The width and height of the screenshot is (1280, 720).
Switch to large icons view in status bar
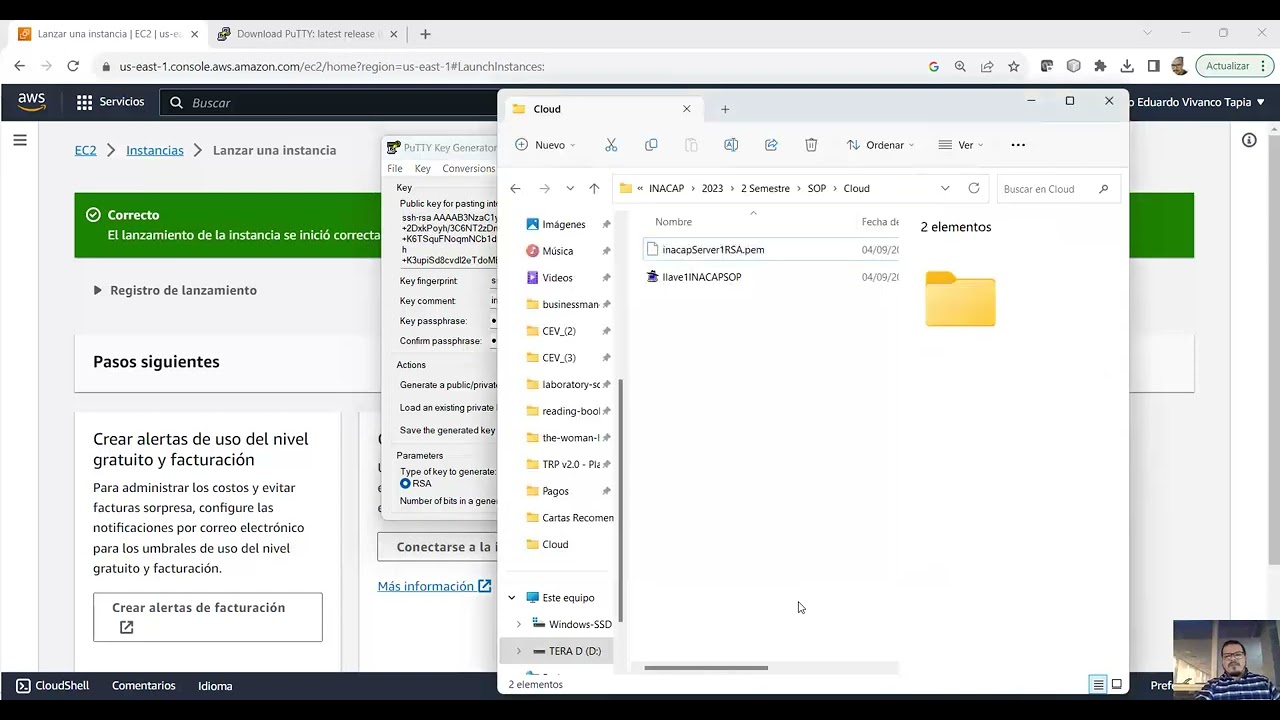(x=1117, y=685)
